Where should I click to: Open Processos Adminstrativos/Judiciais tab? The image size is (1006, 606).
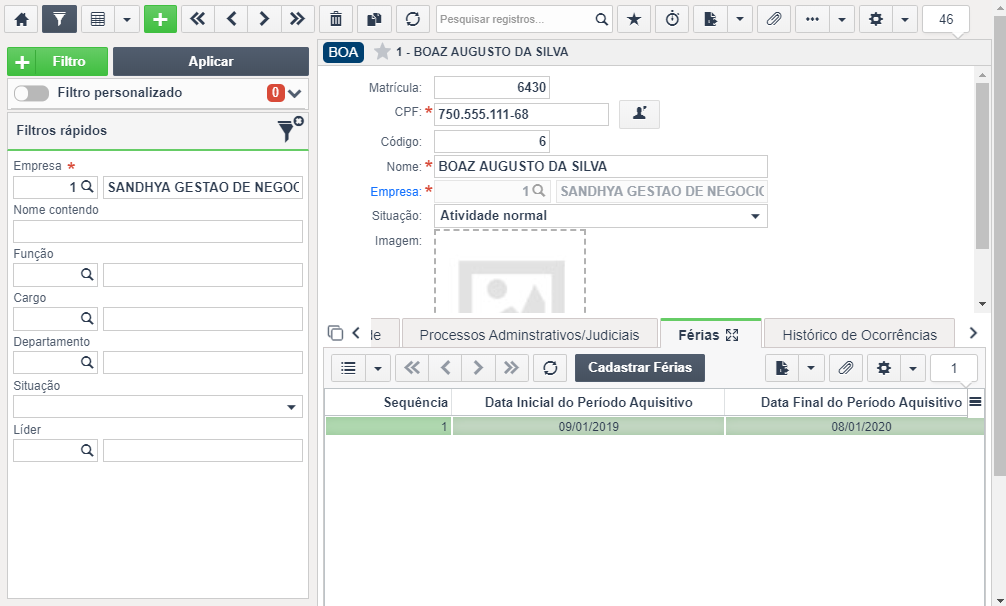pyautogui.click(x=529, y=335)
